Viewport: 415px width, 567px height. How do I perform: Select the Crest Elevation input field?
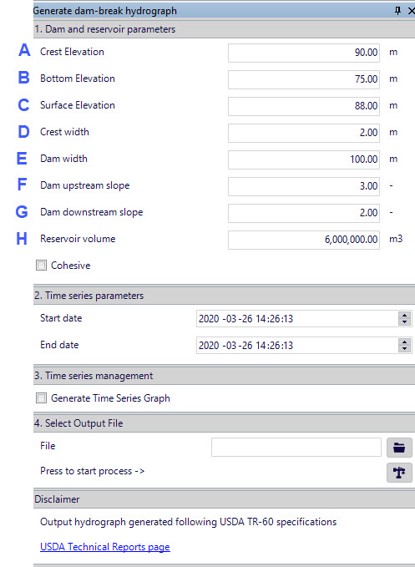point(304,53)
